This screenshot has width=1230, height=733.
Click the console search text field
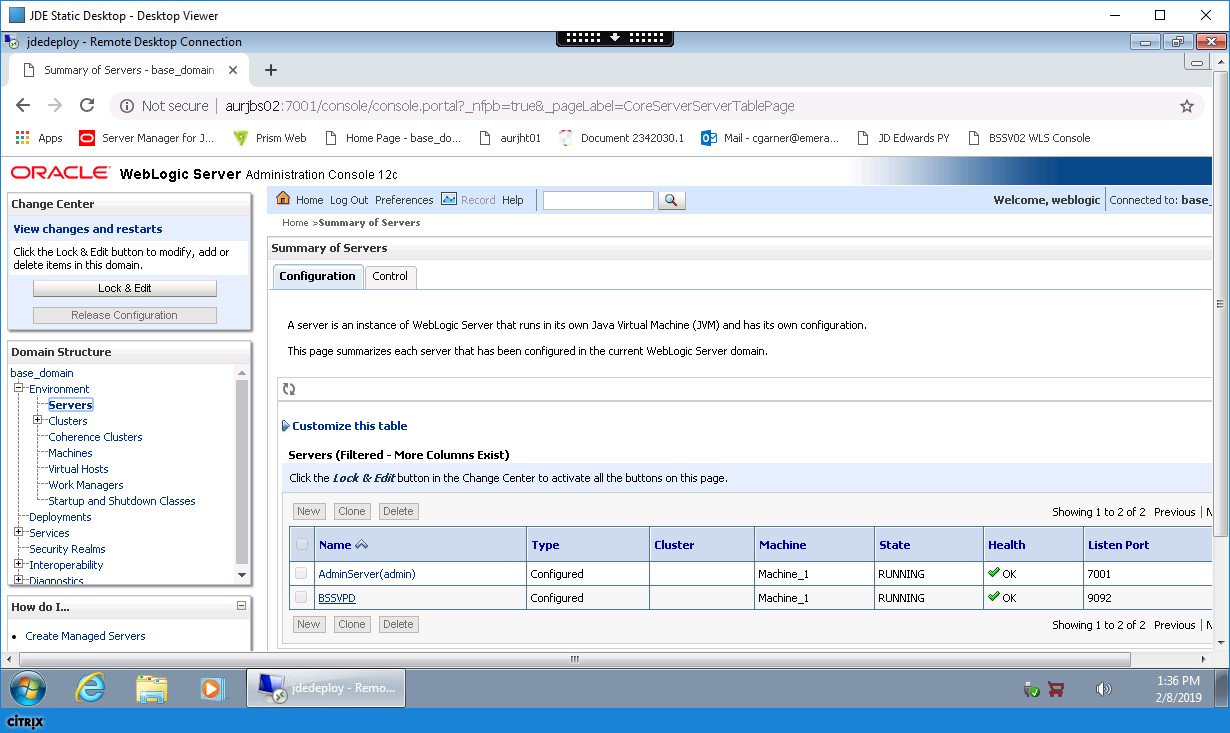[x=598, y=200]
